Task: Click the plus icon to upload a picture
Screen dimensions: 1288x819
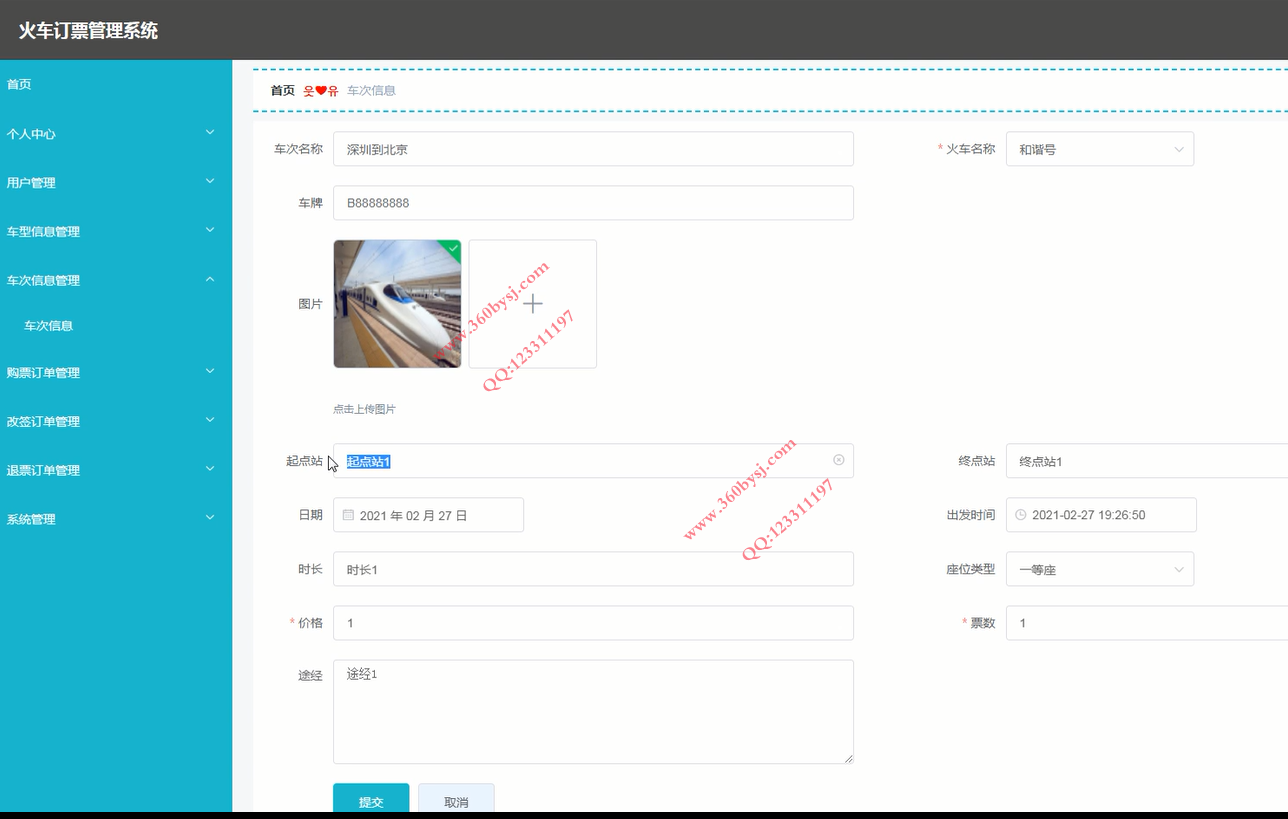Action: pyautogui.click(x=533, y=304)
